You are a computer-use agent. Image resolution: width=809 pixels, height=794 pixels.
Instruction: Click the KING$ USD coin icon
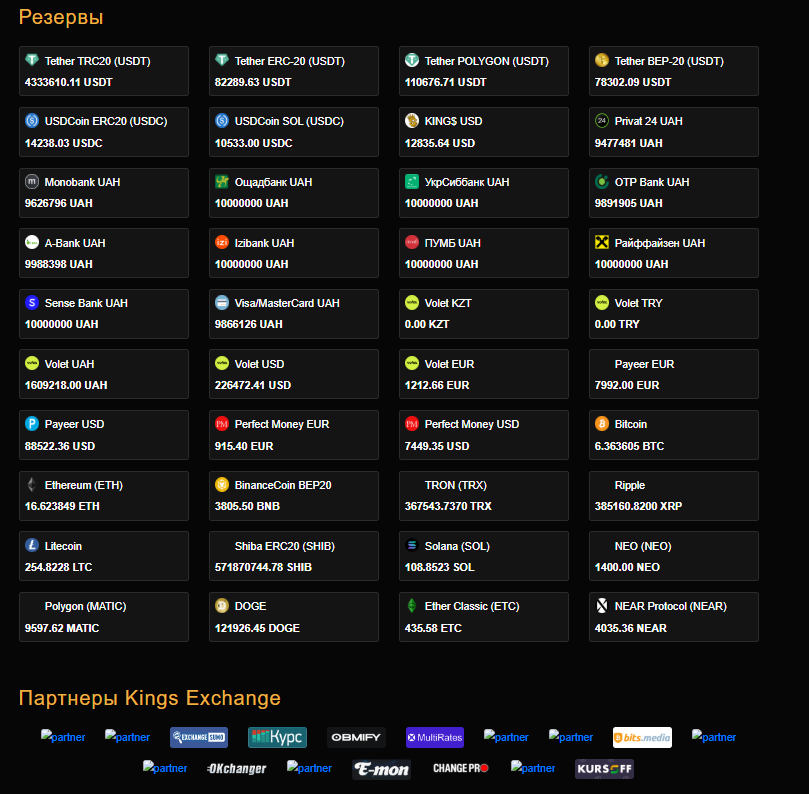point(412,120)
